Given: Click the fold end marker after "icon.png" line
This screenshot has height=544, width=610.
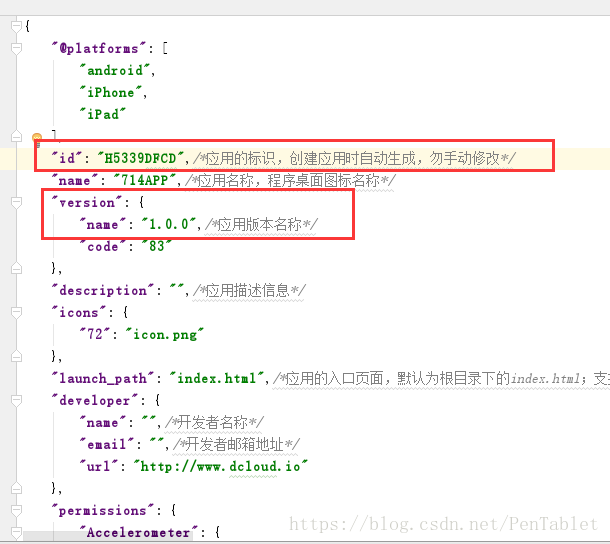Looking at the screenshot, I should click(x=16, y=356).
